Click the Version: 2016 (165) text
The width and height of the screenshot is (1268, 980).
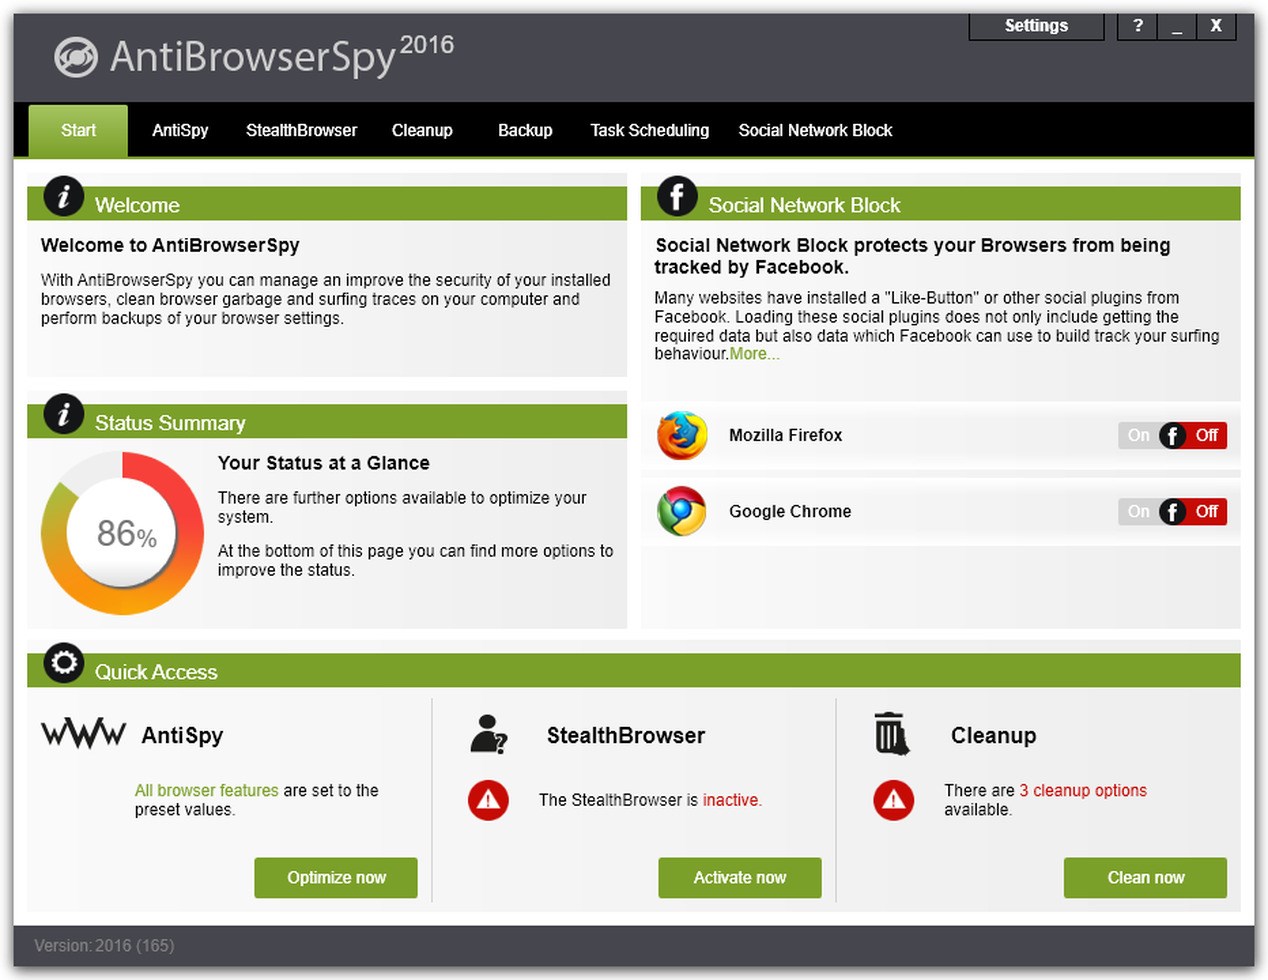click(x=104, y=945)
